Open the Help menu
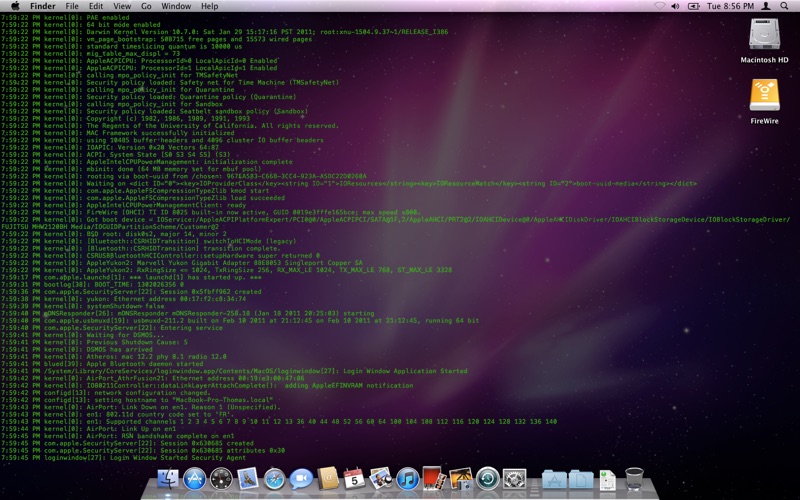 (209, 6)
